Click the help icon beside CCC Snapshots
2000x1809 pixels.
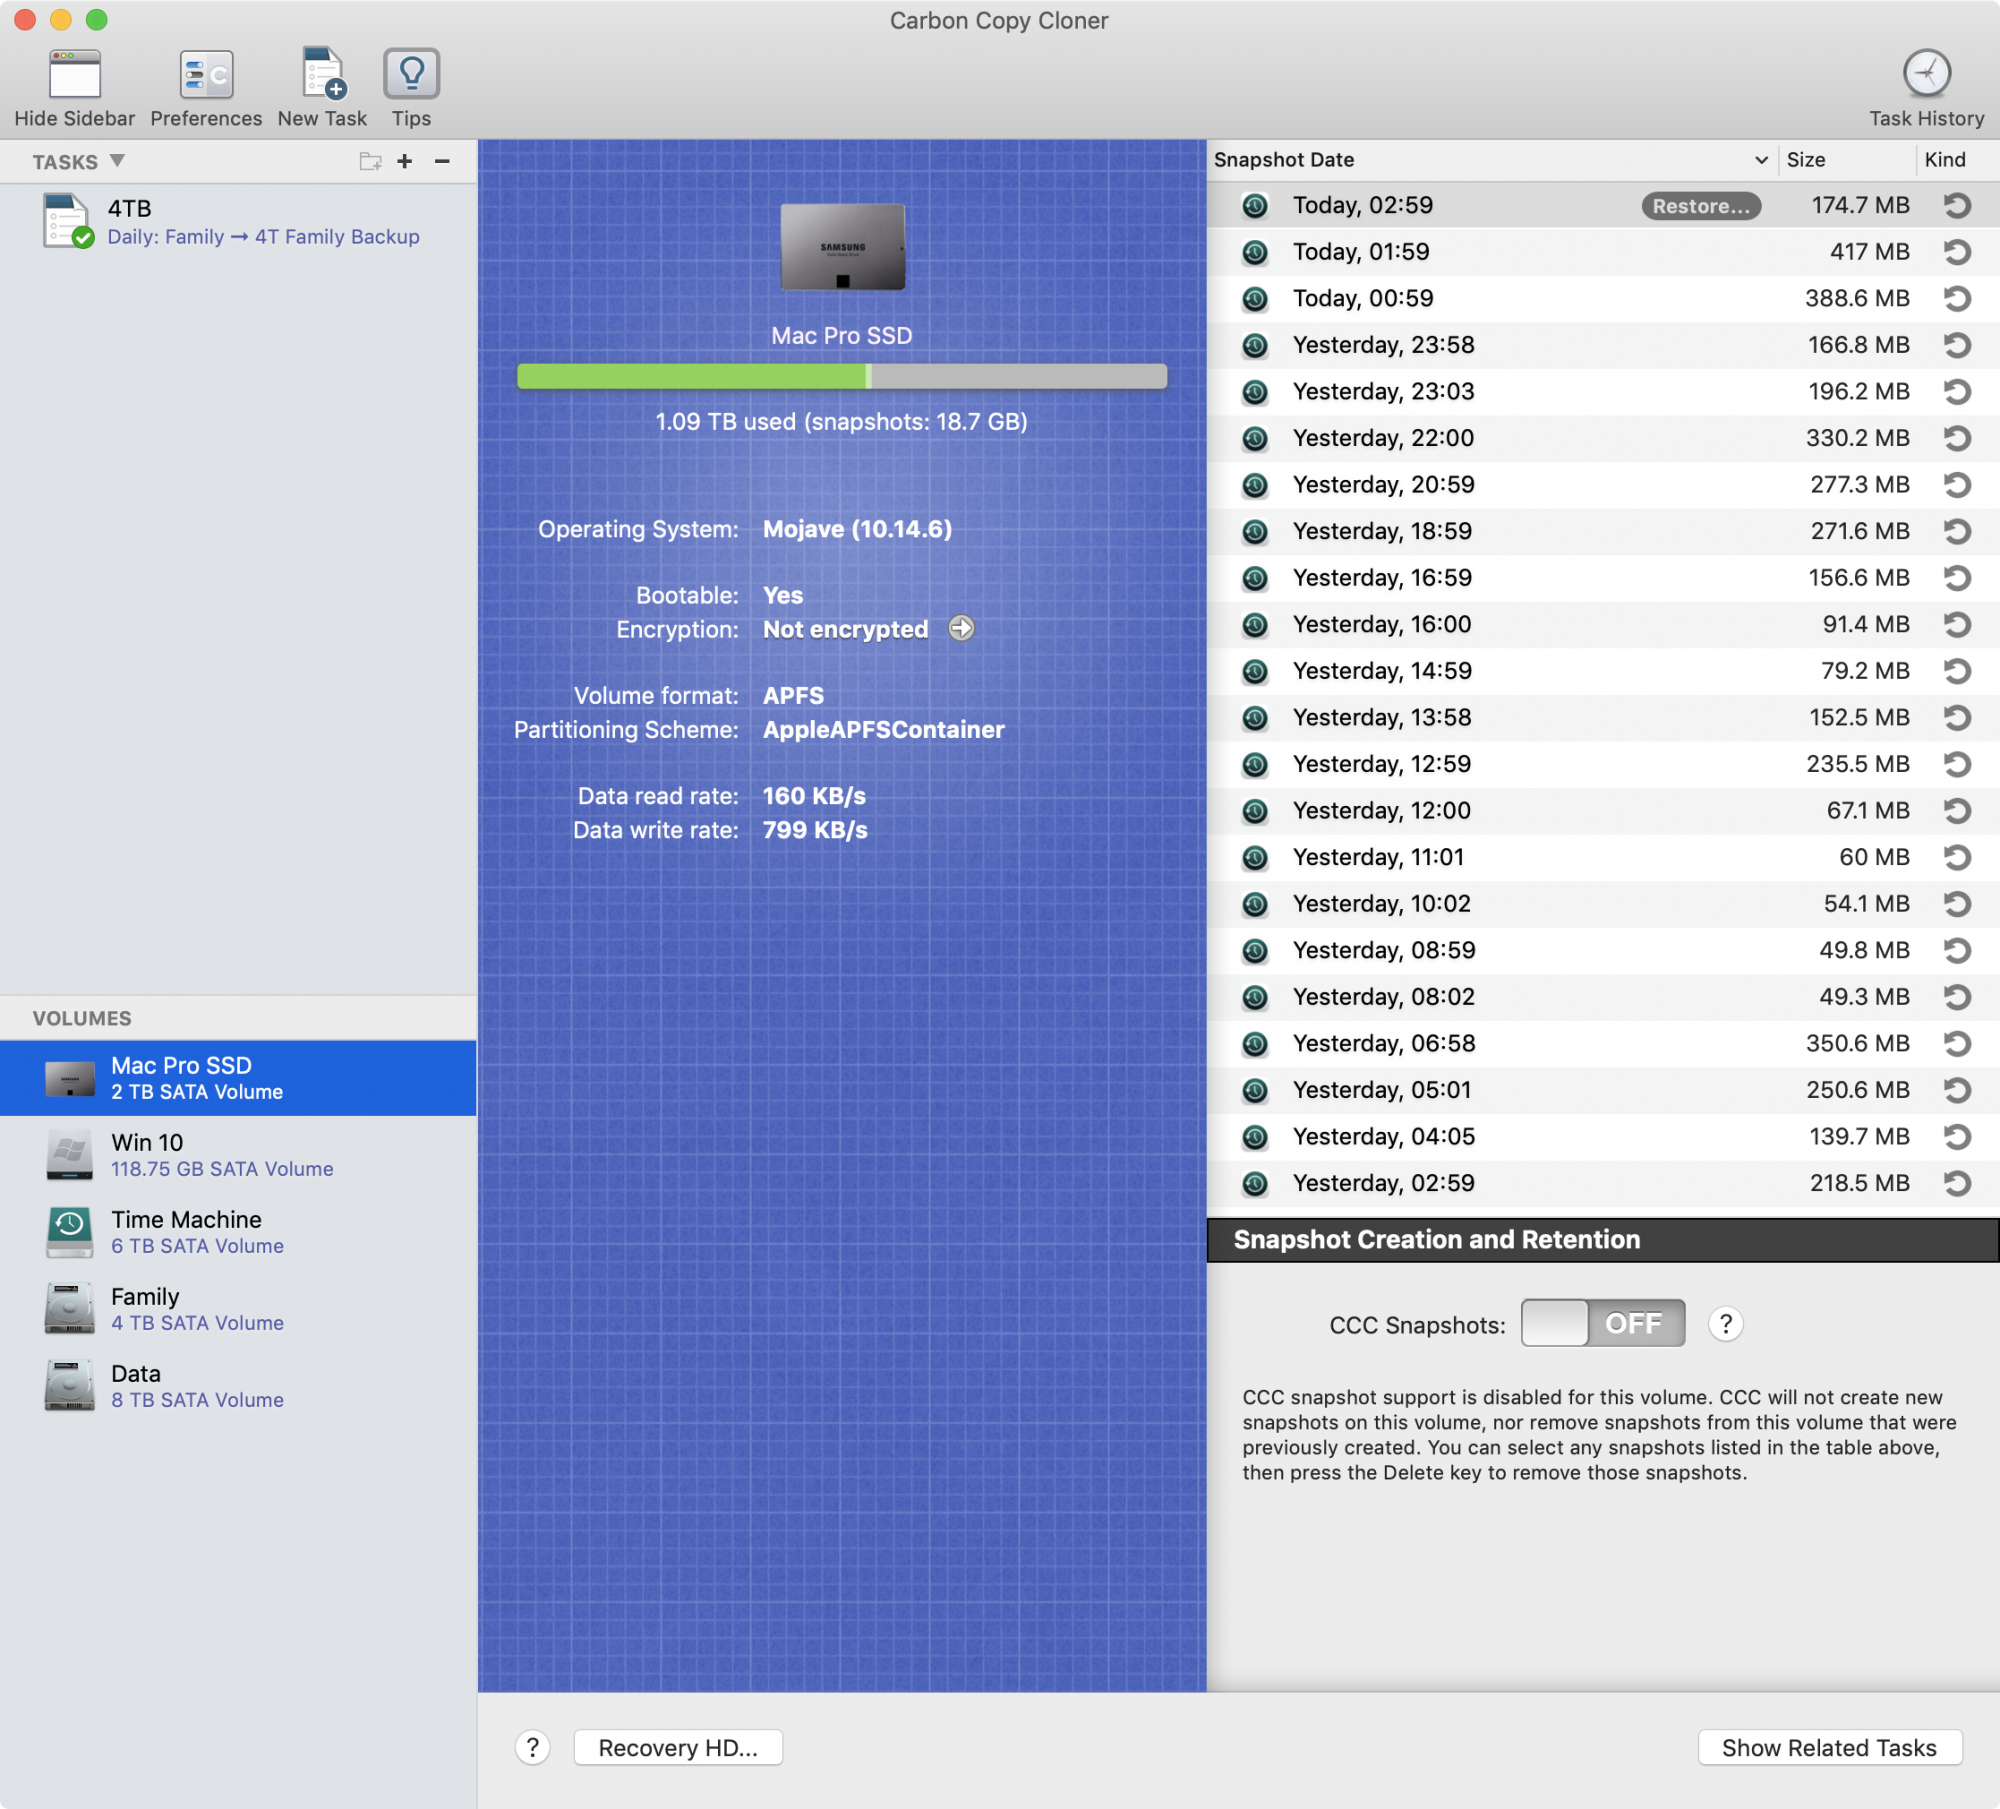(1725, 1324)
